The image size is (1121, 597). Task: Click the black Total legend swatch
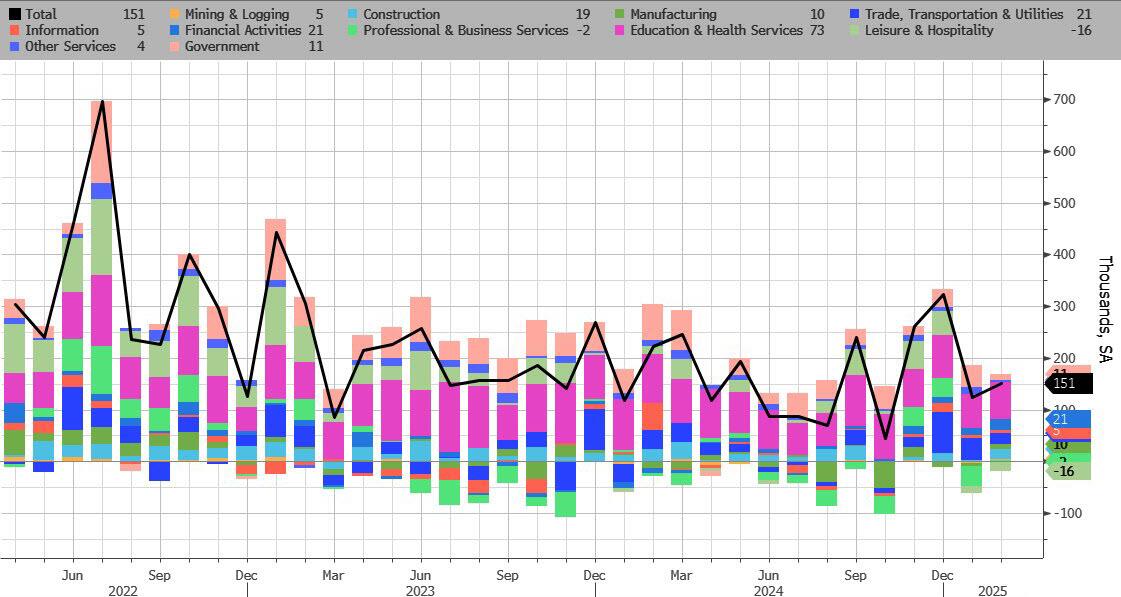(14, 14)
